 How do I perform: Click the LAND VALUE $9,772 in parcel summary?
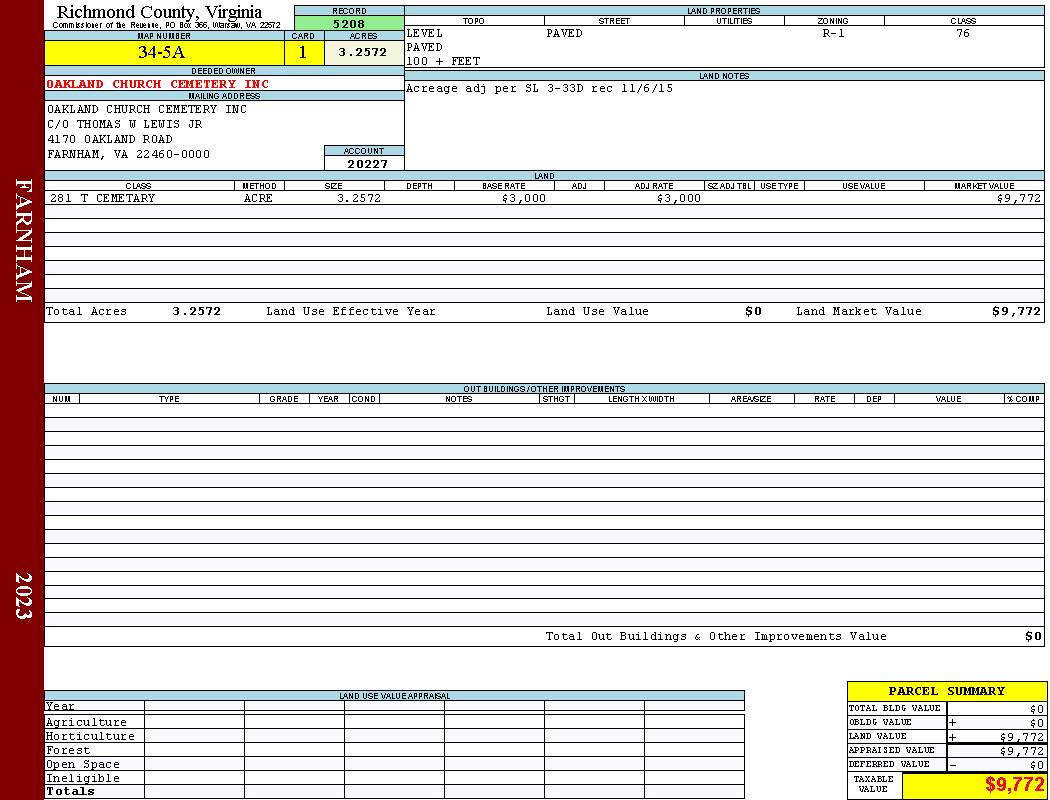[x=1021, y=737]
